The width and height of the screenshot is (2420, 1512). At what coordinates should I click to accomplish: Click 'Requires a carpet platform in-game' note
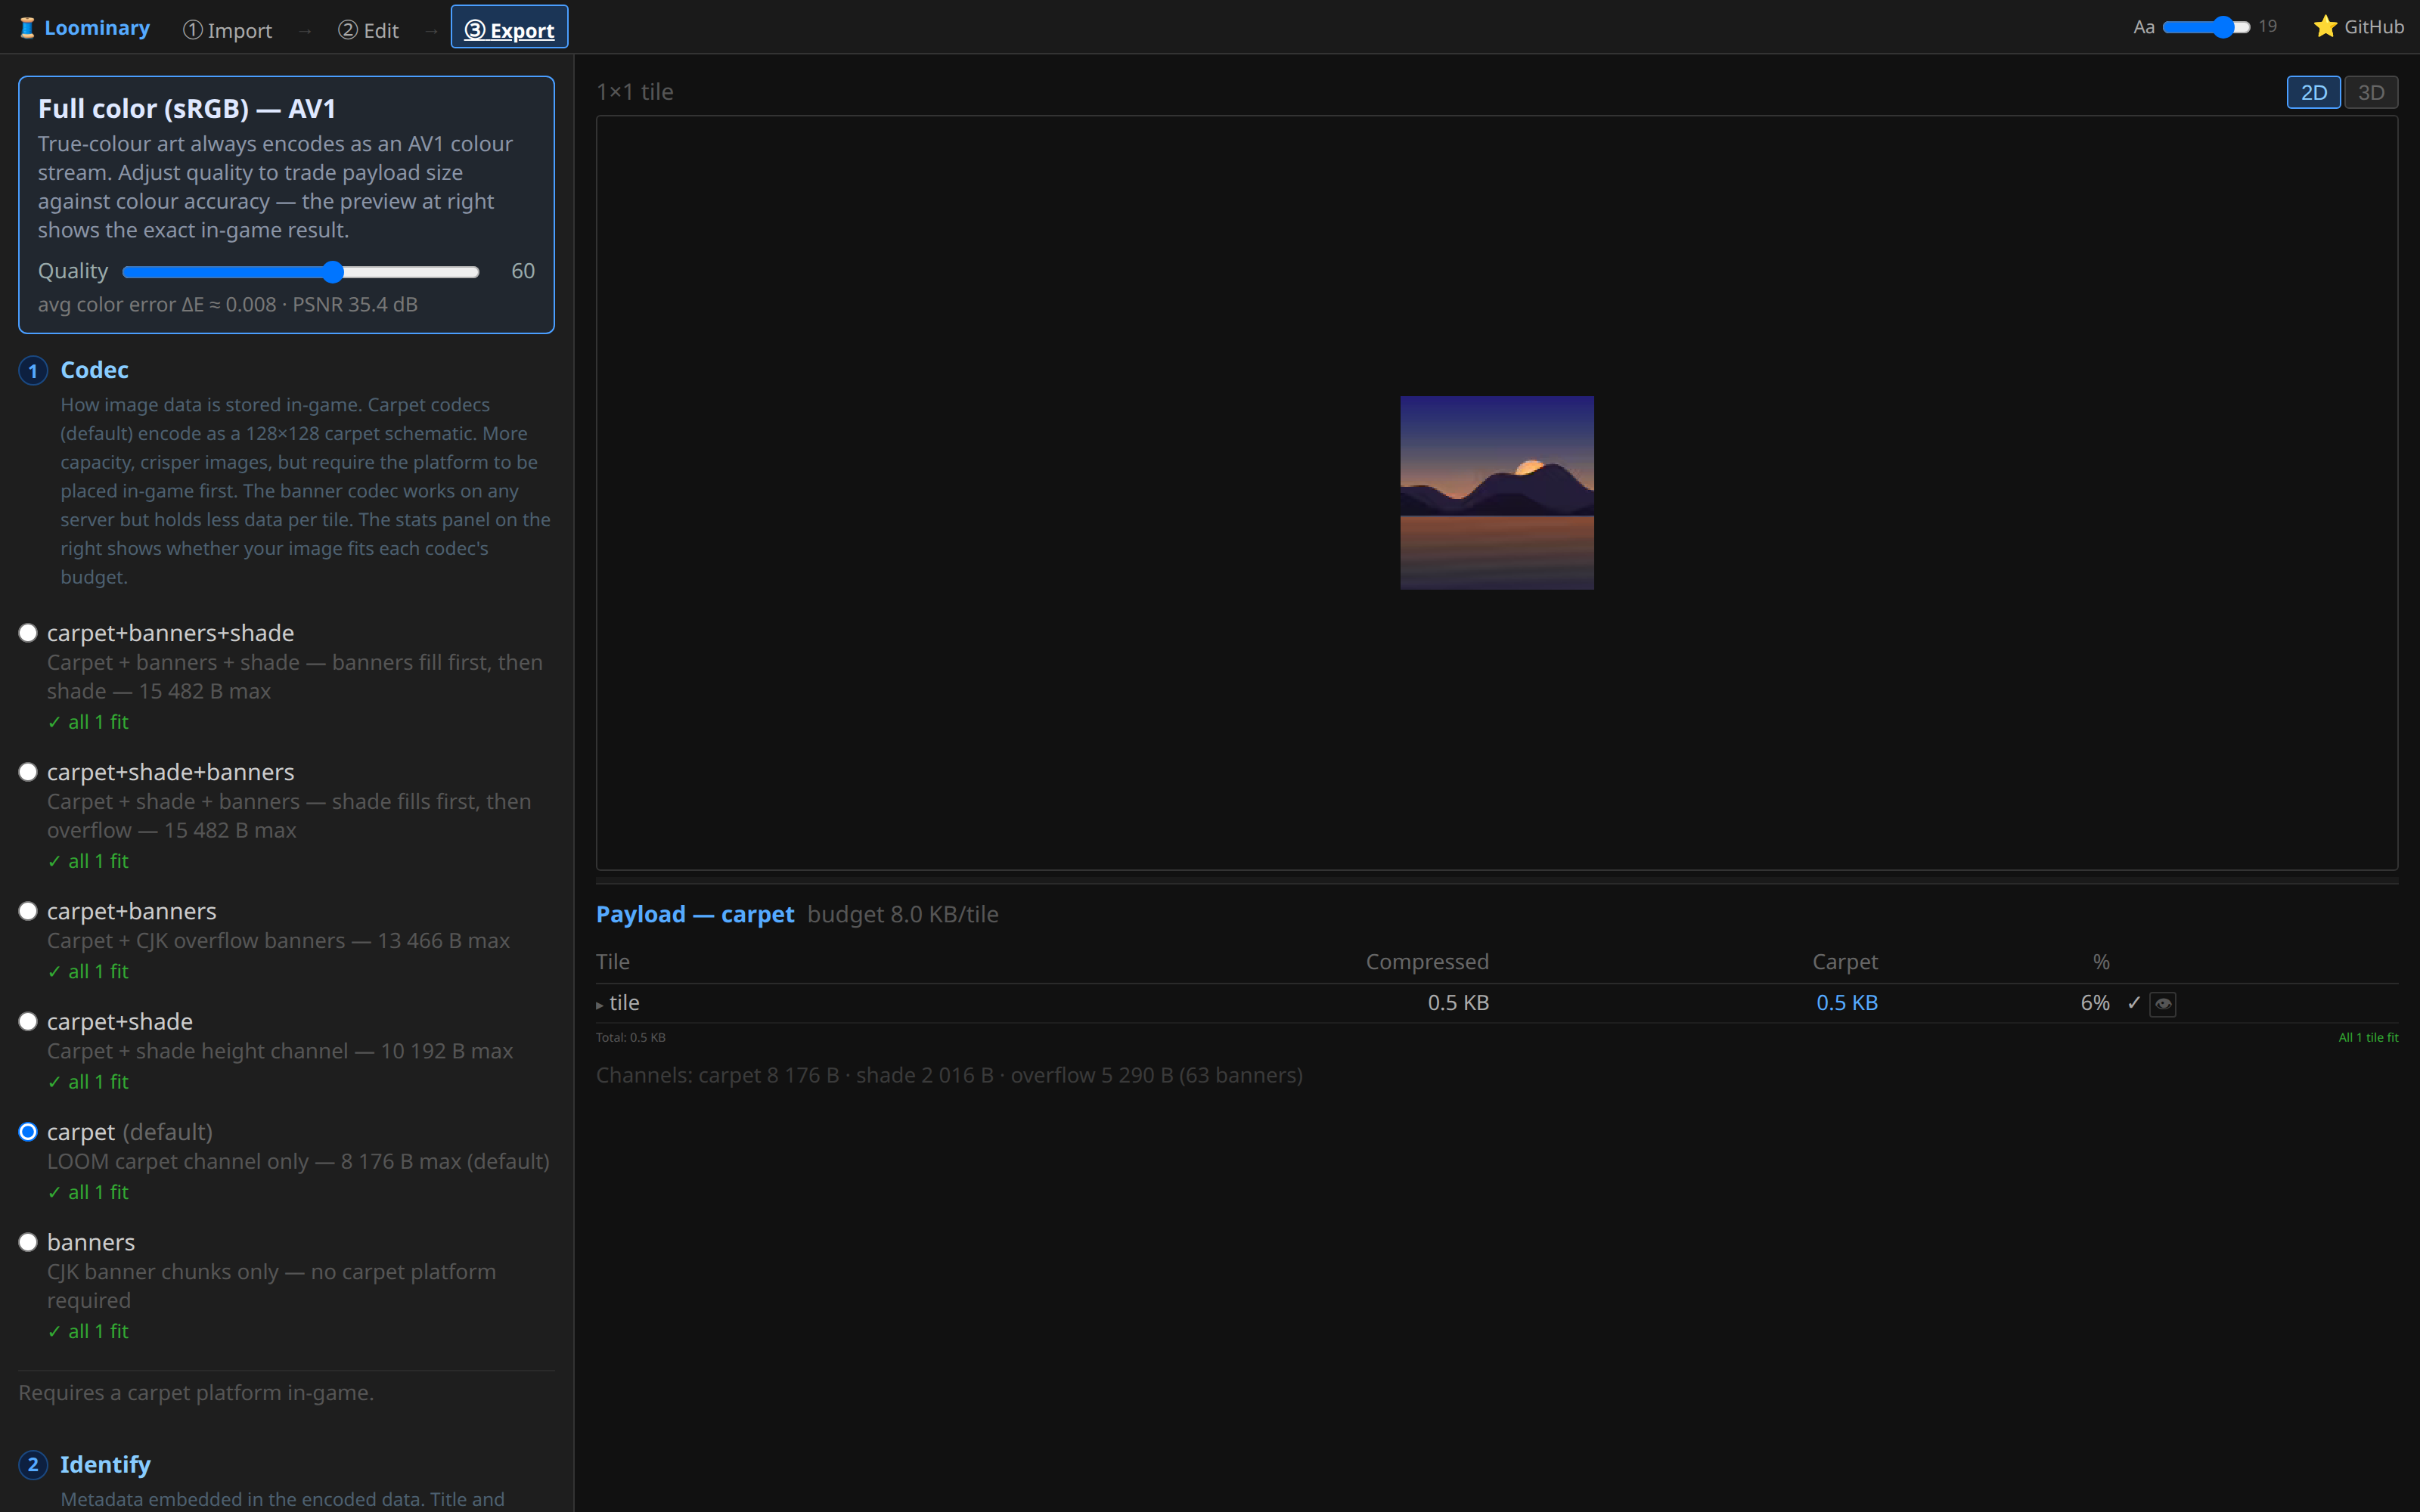click(196, 1393)
